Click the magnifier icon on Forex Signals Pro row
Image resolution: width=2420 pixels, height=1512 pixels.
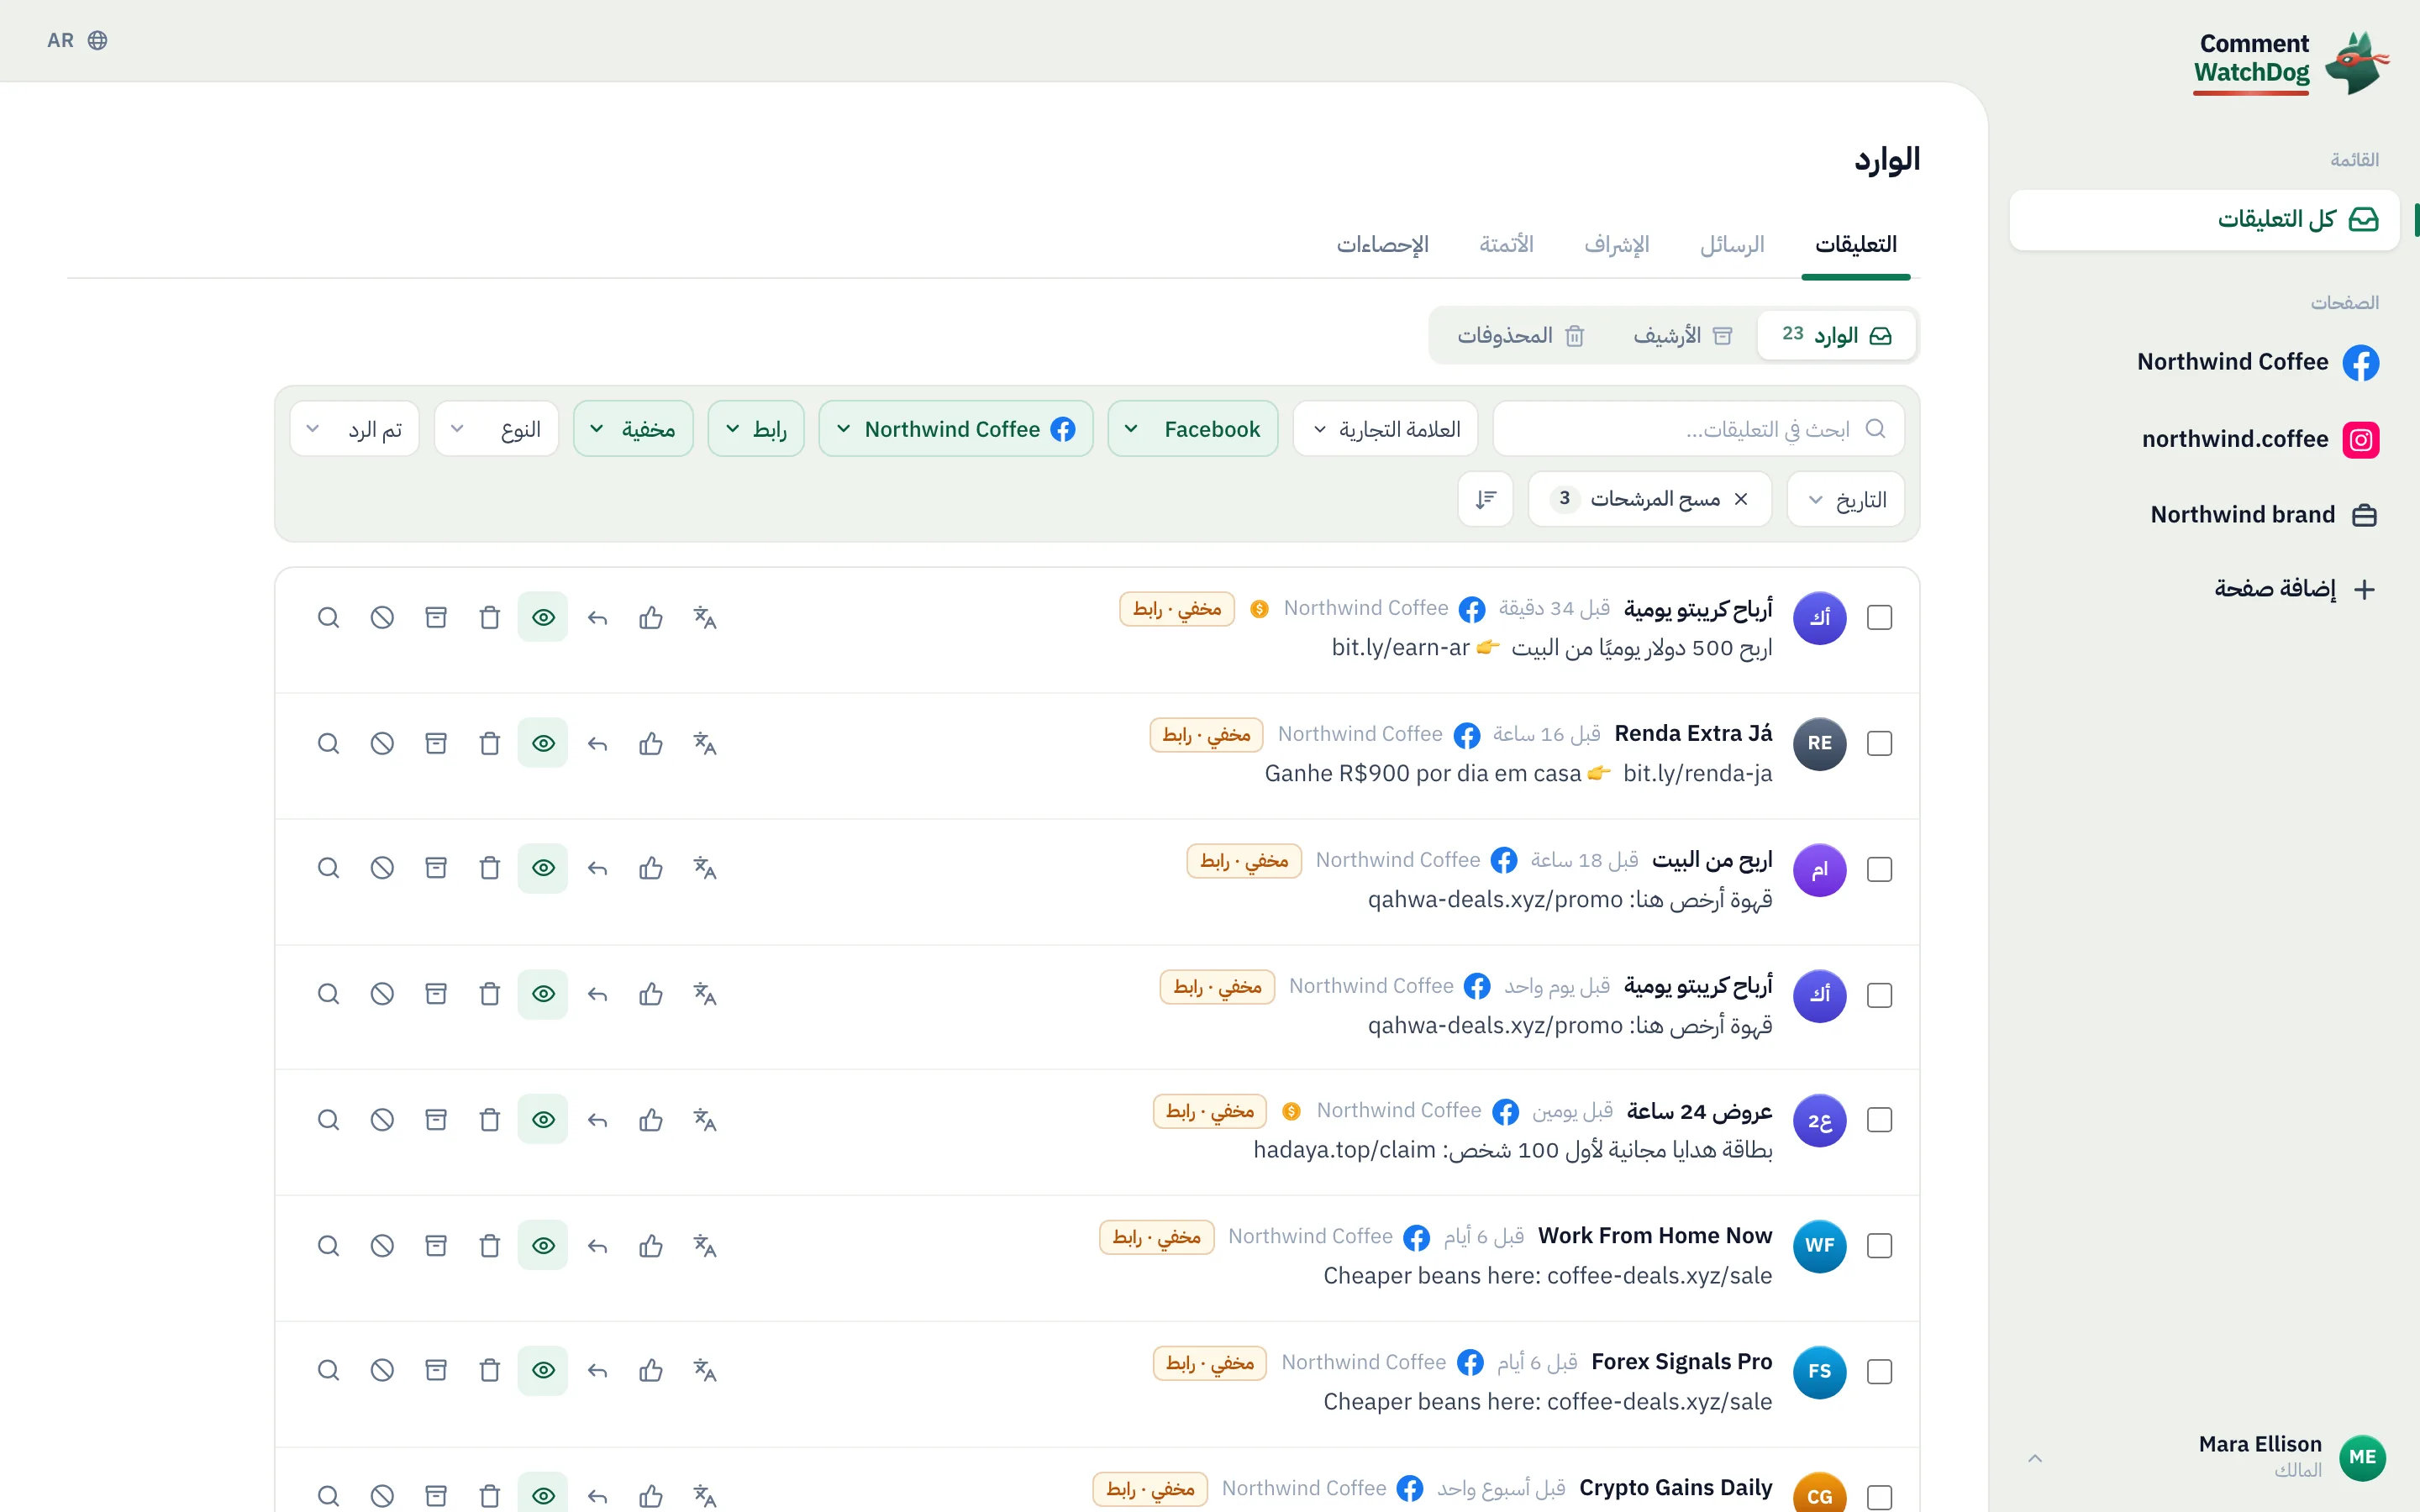(328, 1370)
